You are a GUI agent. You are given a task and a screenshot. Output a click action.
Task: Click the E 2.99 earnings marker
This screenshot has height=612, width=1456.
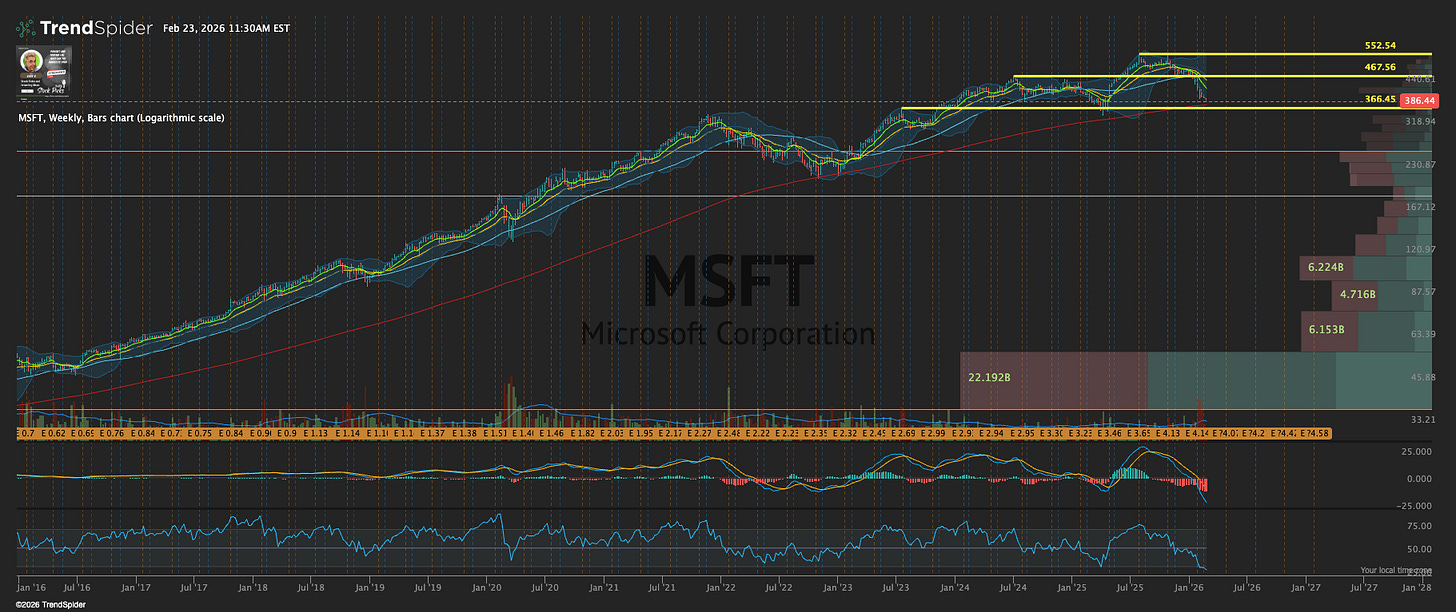click(x=933, y=433)
